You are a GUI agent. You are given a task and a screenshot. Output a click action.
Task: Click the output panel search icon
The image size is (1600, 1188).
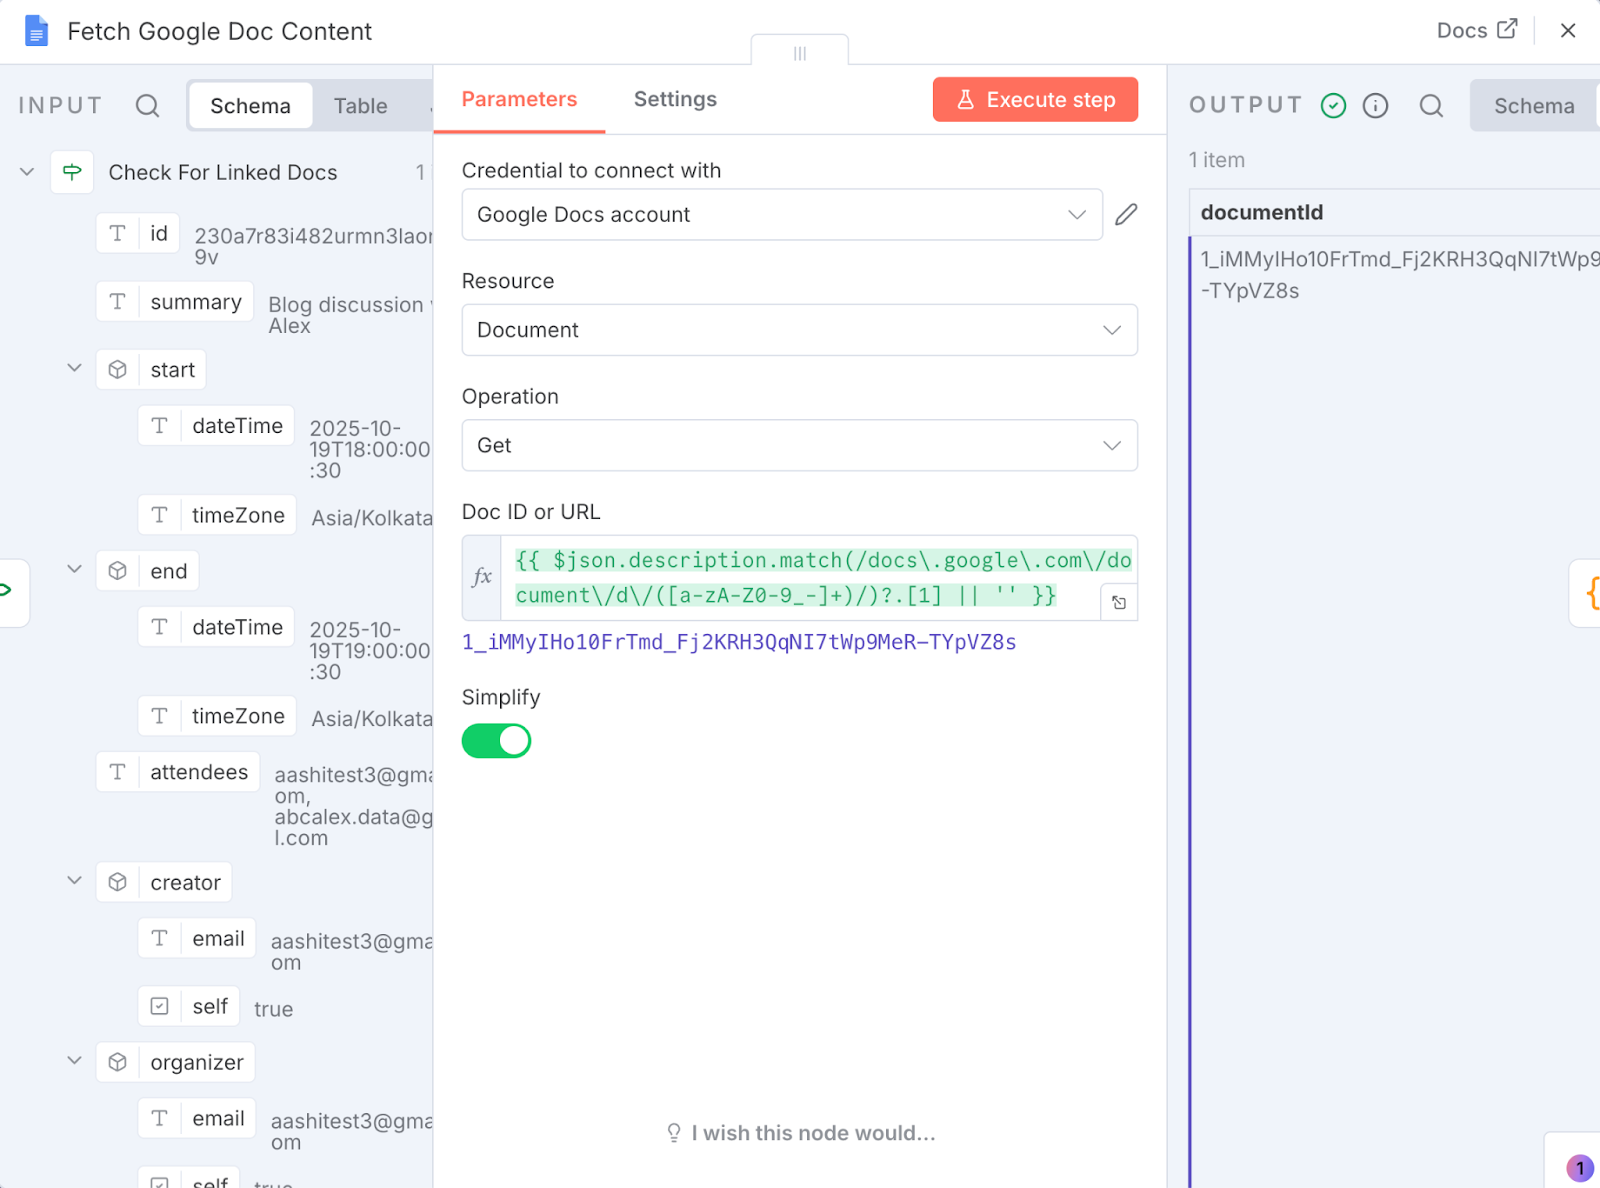point(1431,106)
